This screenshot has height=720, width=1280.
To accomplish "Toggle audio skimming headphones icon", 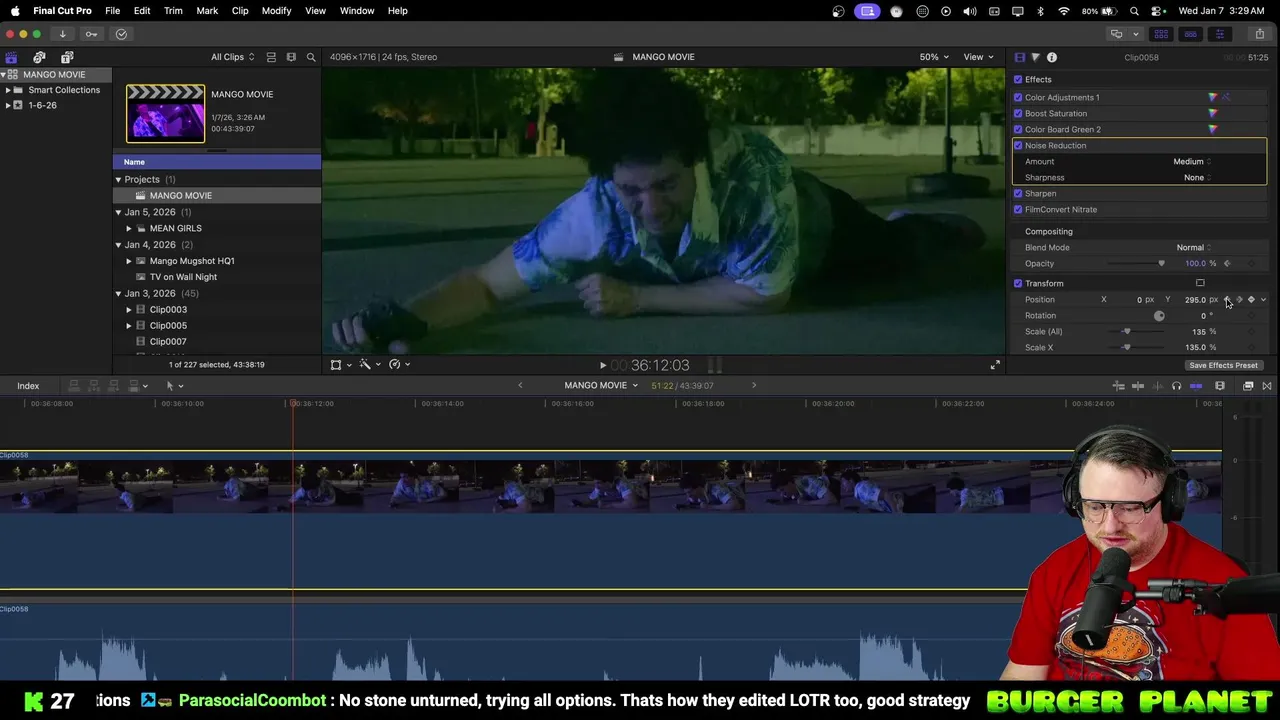I will coord(1176,386).
